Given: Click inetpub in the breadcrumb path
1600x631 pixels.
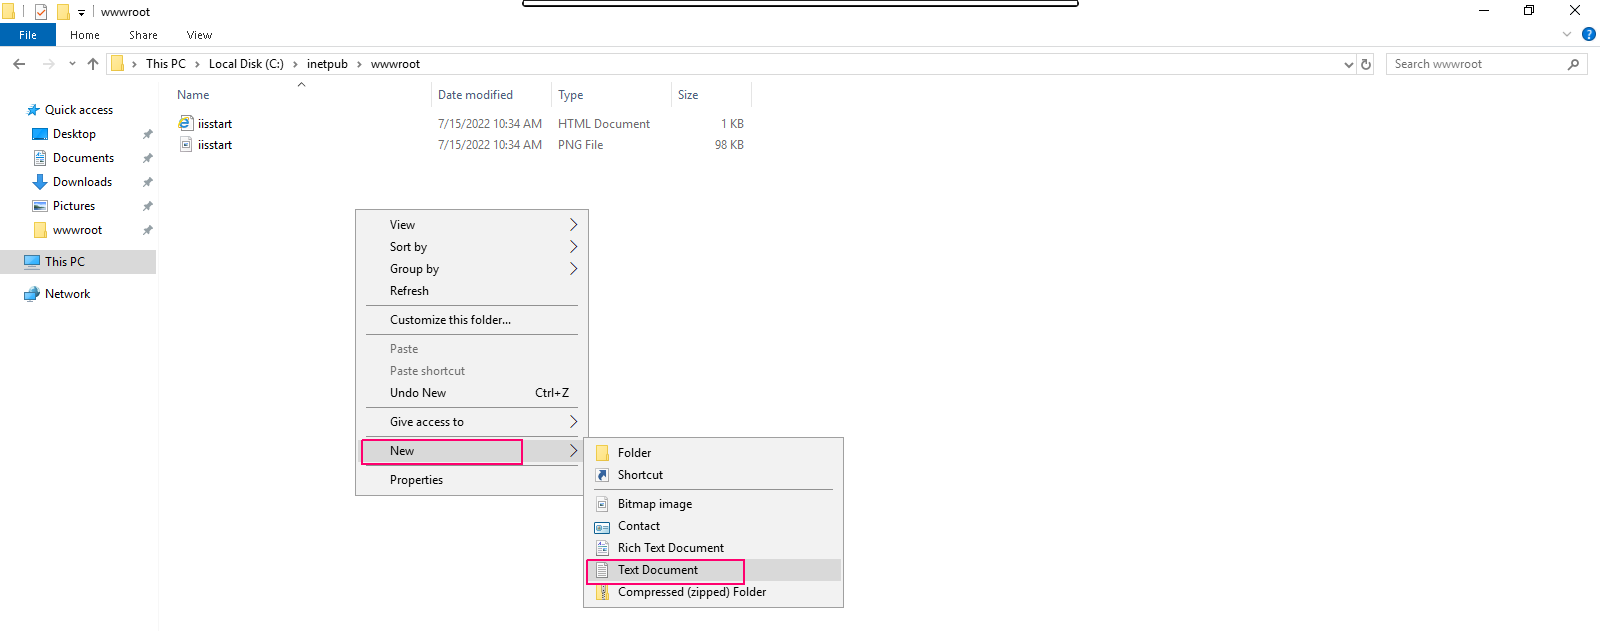Looking at the screenshot, I should click(x=327, y=64).
